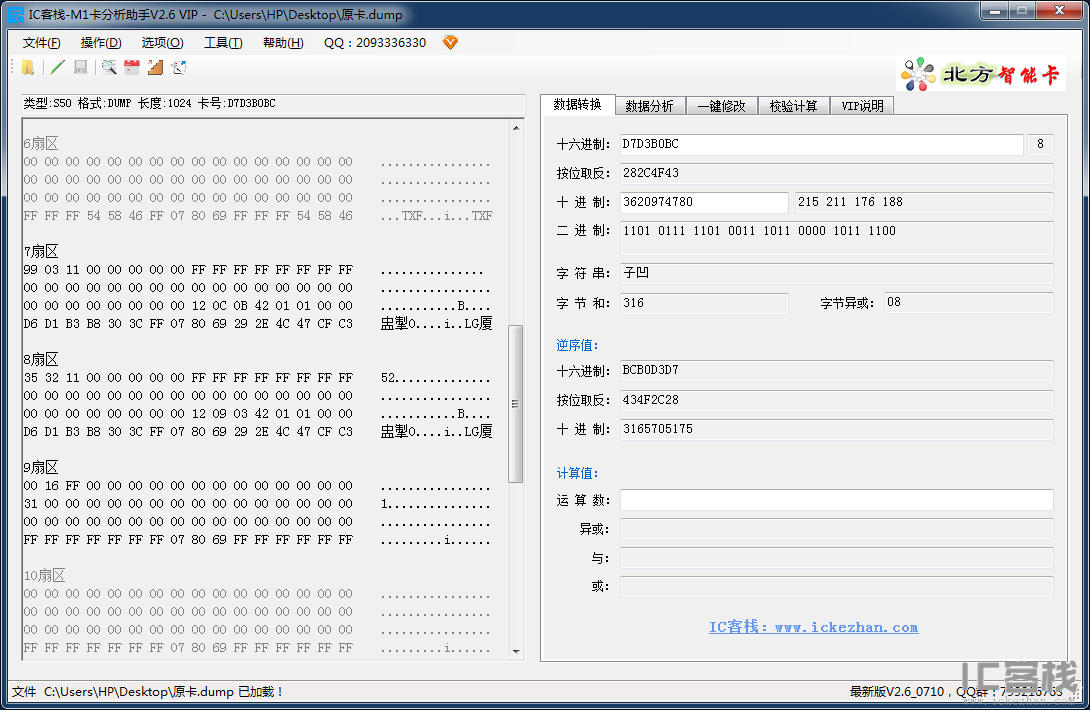Image resolution: width=1090 pixels, height=710 pixels.
Task: Click the note with blue arrow icon
Action: pos(179,67)
